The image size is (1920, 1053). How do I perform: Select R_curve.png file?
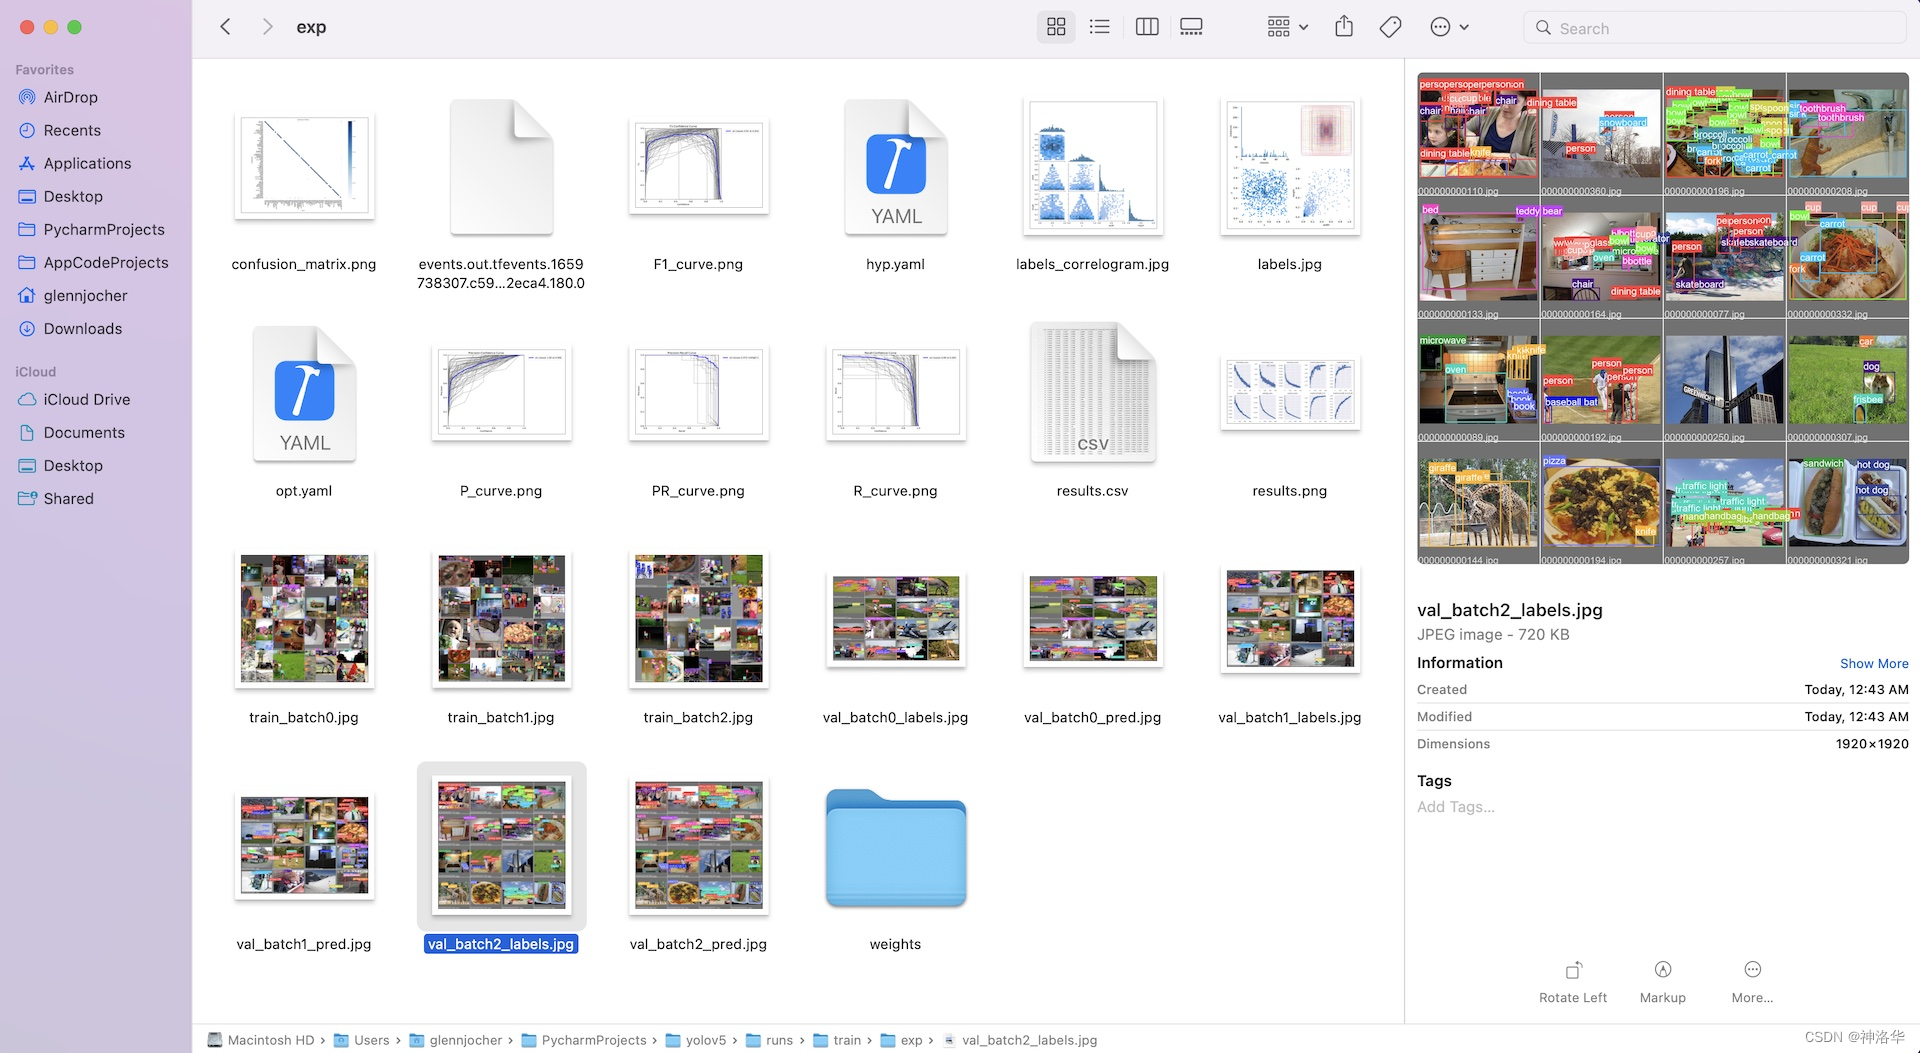[x=895, y=393]
